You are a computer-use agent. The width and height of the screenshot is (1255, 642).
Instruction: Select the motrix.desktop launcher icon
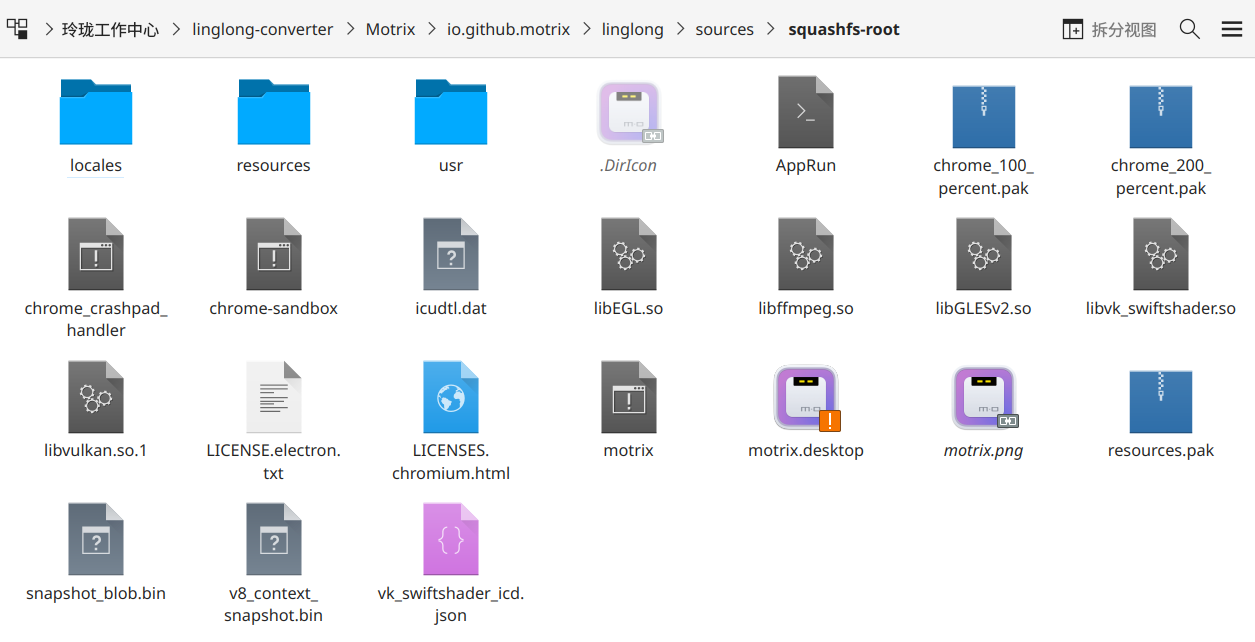click(806, 398)
